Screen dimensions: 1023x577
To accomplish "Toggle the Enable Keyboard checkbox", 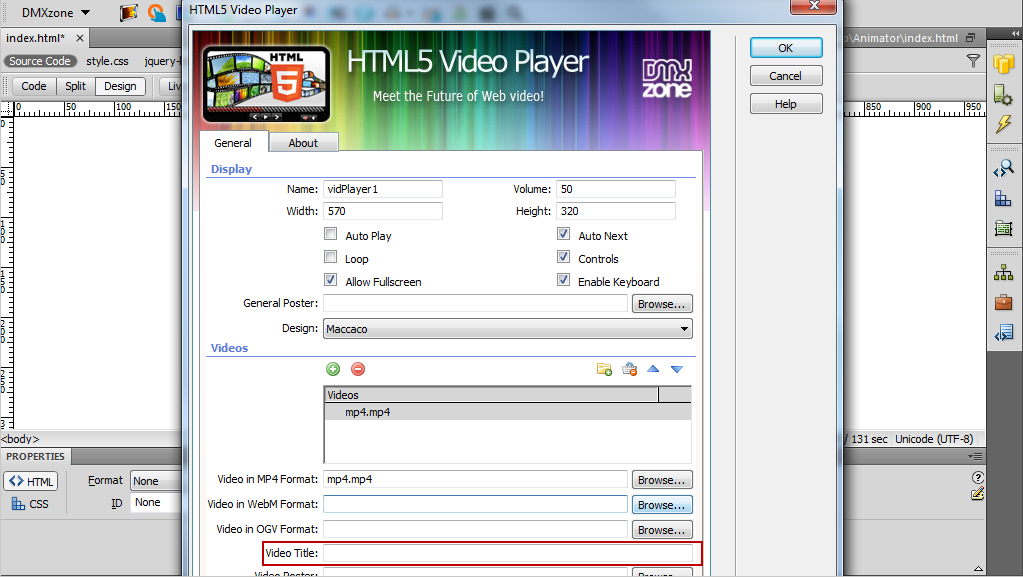I will [564, 280].
